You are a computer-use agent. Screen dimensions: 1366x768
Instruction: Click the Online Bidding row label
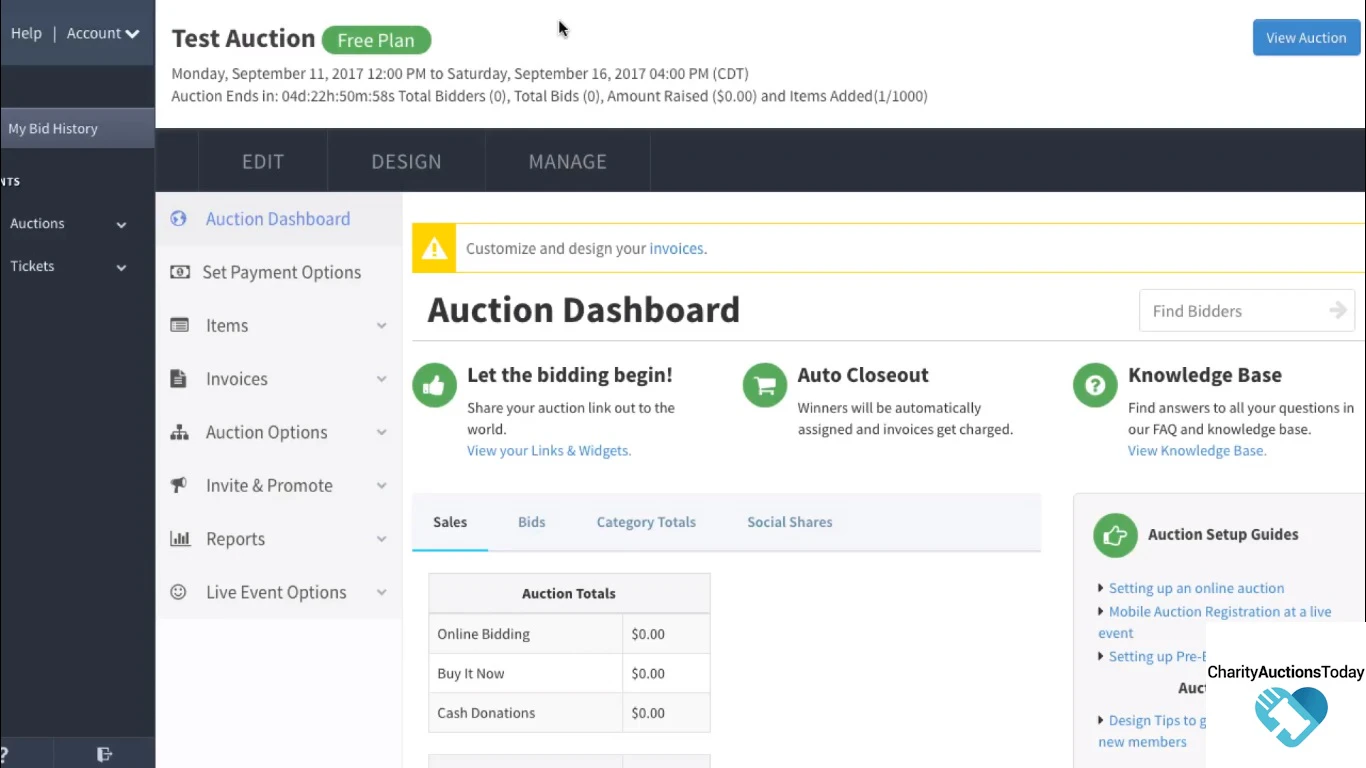click(484, 634)
